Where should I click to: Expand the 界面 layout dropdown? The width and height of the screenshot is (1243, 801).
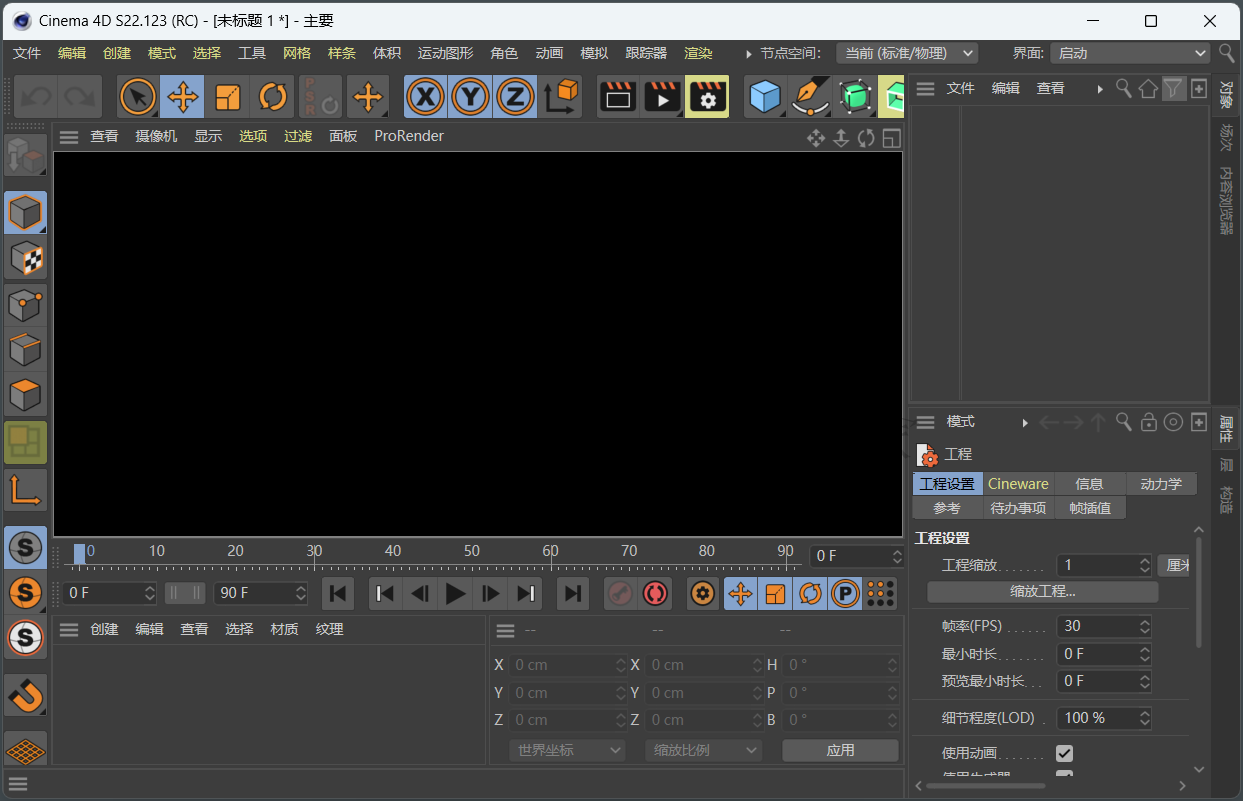(x=1131, y=53)
